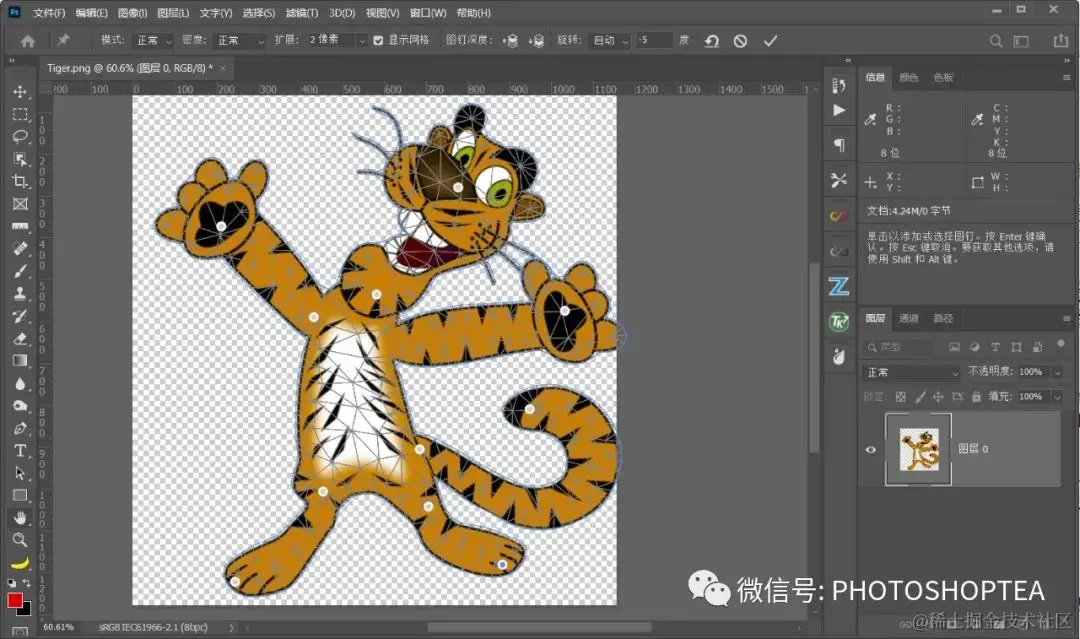Viewport: 1080px width, 639px height.
Task: Select the Lasso tool
Action: click(20, 136)
